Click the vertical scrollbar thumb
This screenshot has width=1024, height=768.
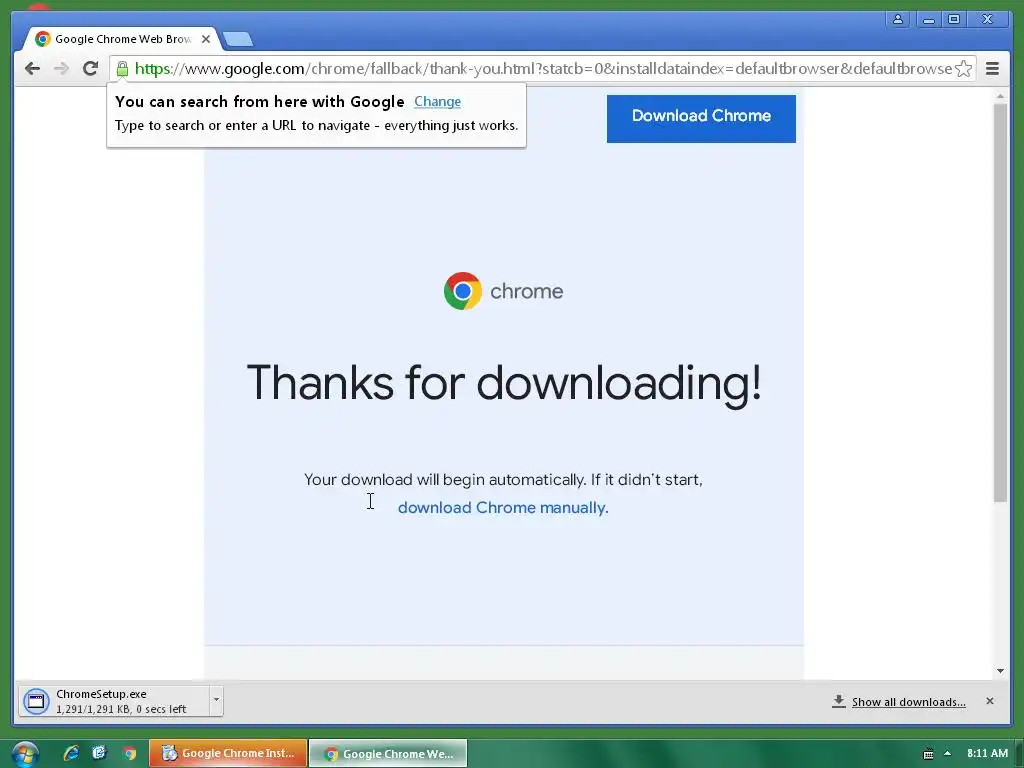pos(1000,302)
